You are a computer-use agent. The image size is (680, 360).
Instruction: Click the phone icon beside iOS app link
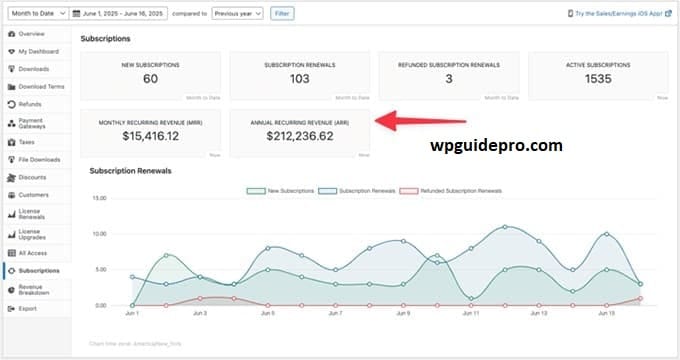coord(570,13)
